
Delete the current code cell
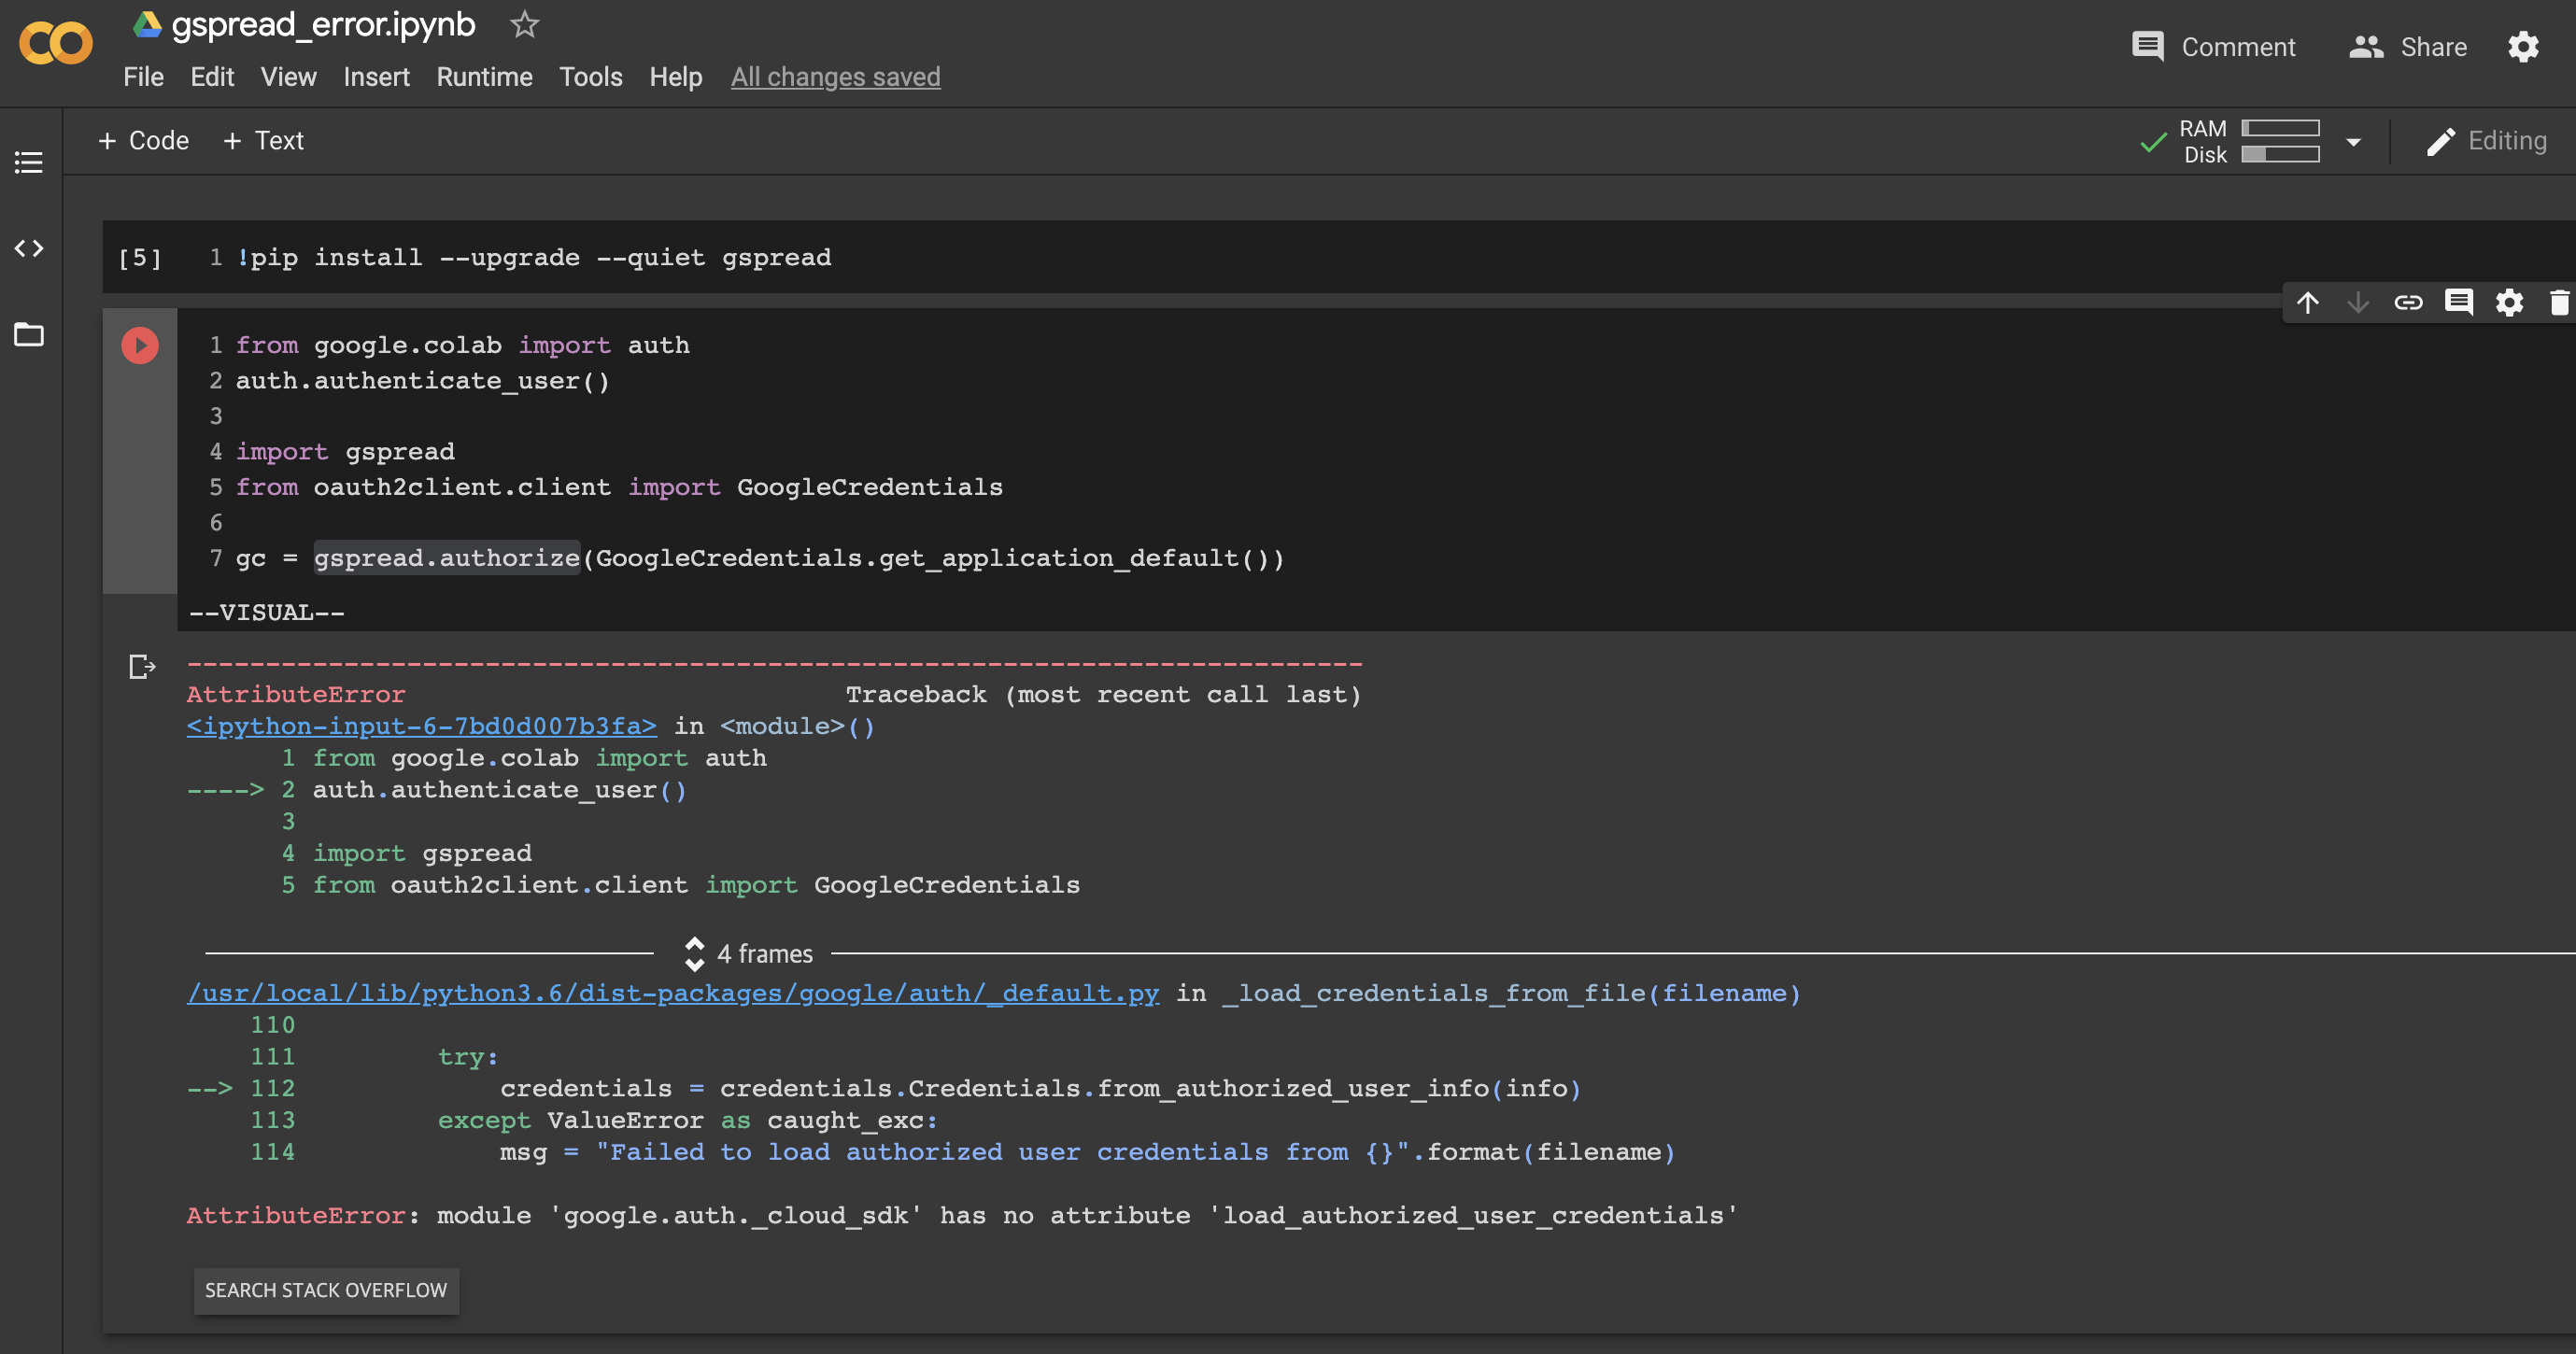point(2560,302)
